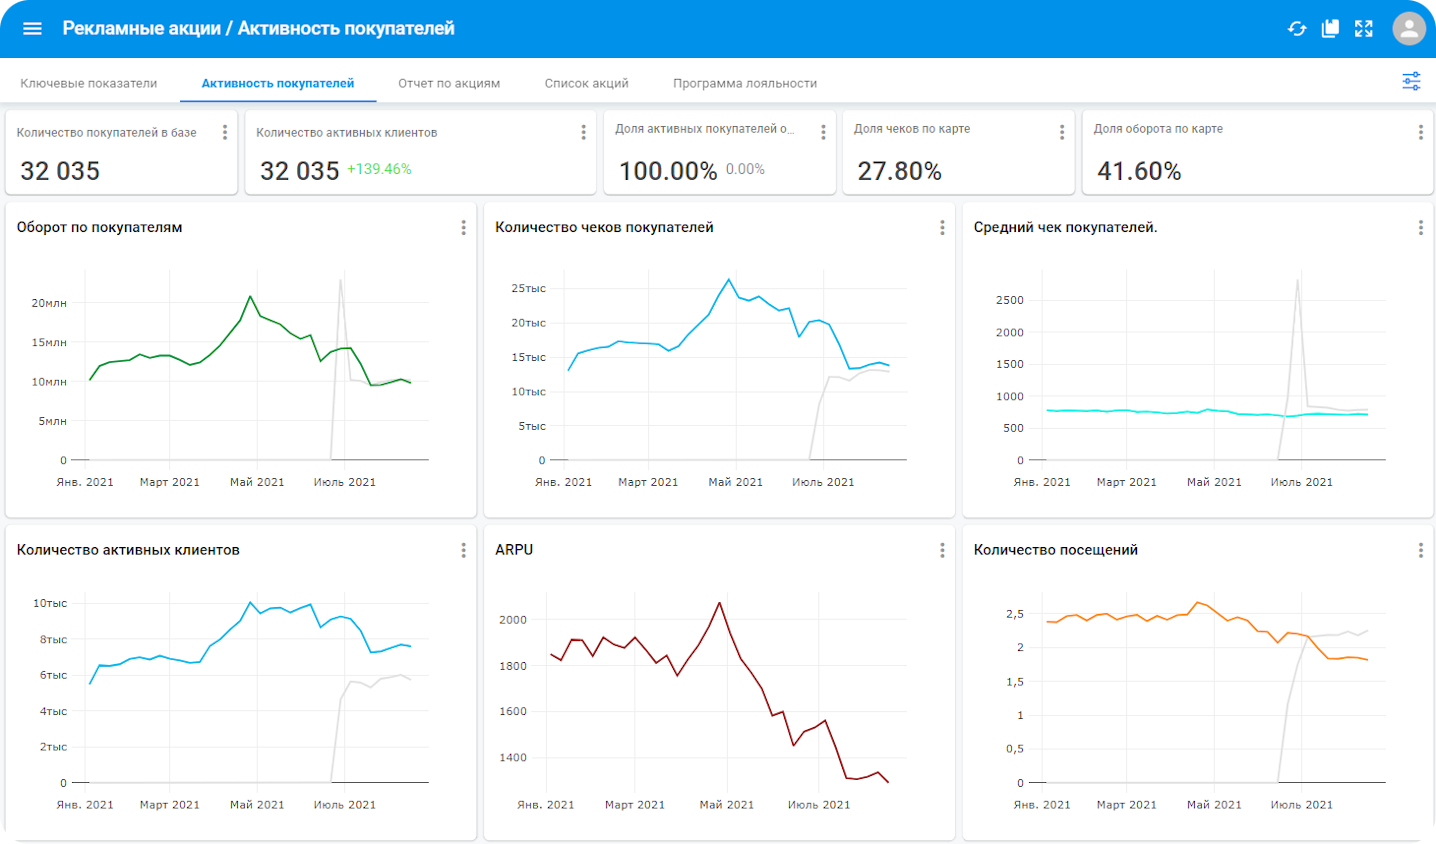Open options menu for Оборот по покупателям chart
Viewport: 1436px width, 844px height.
(x=463, y=228)
